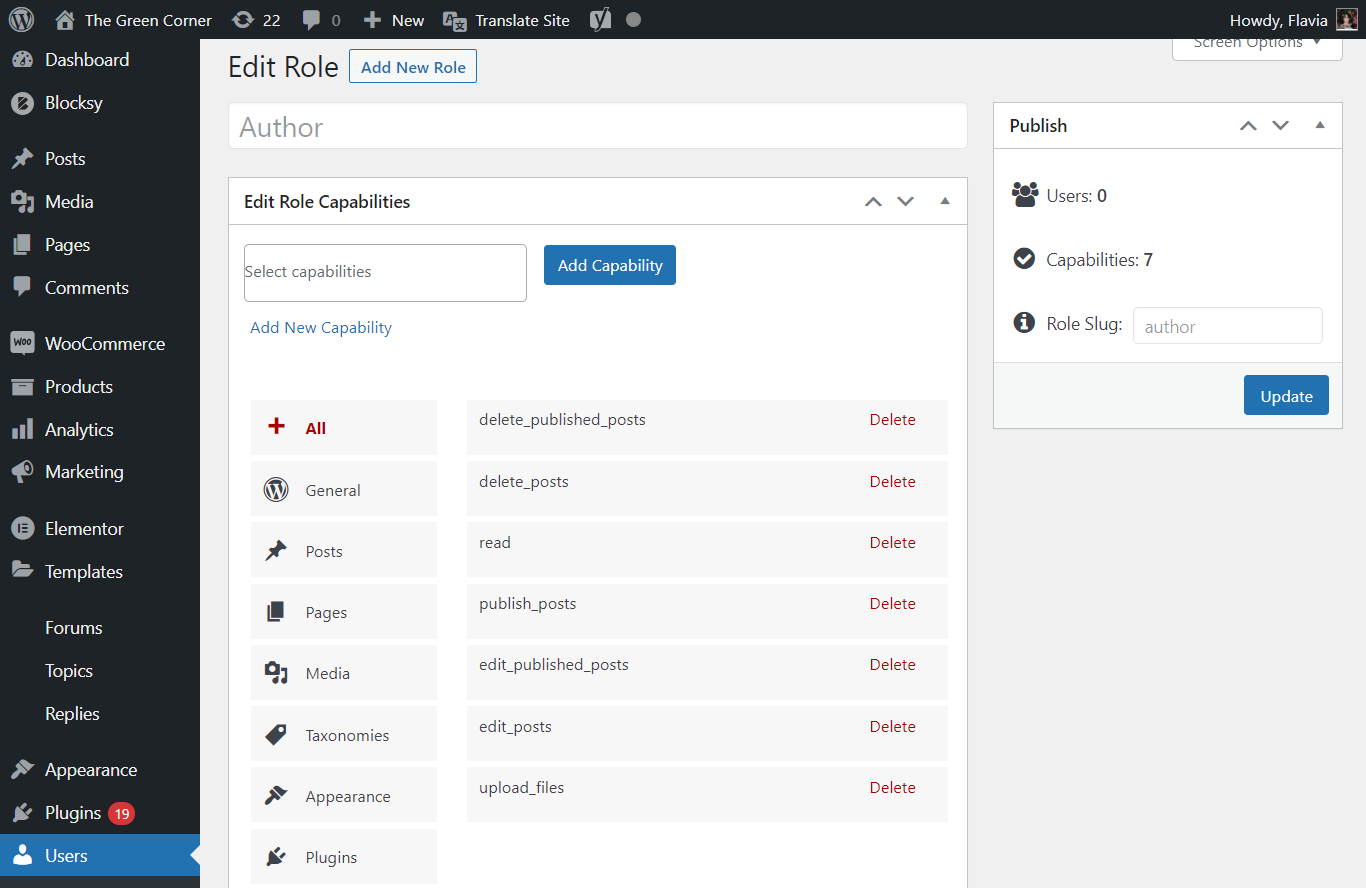Open Flavia's user avatar

click(1346, 20)
